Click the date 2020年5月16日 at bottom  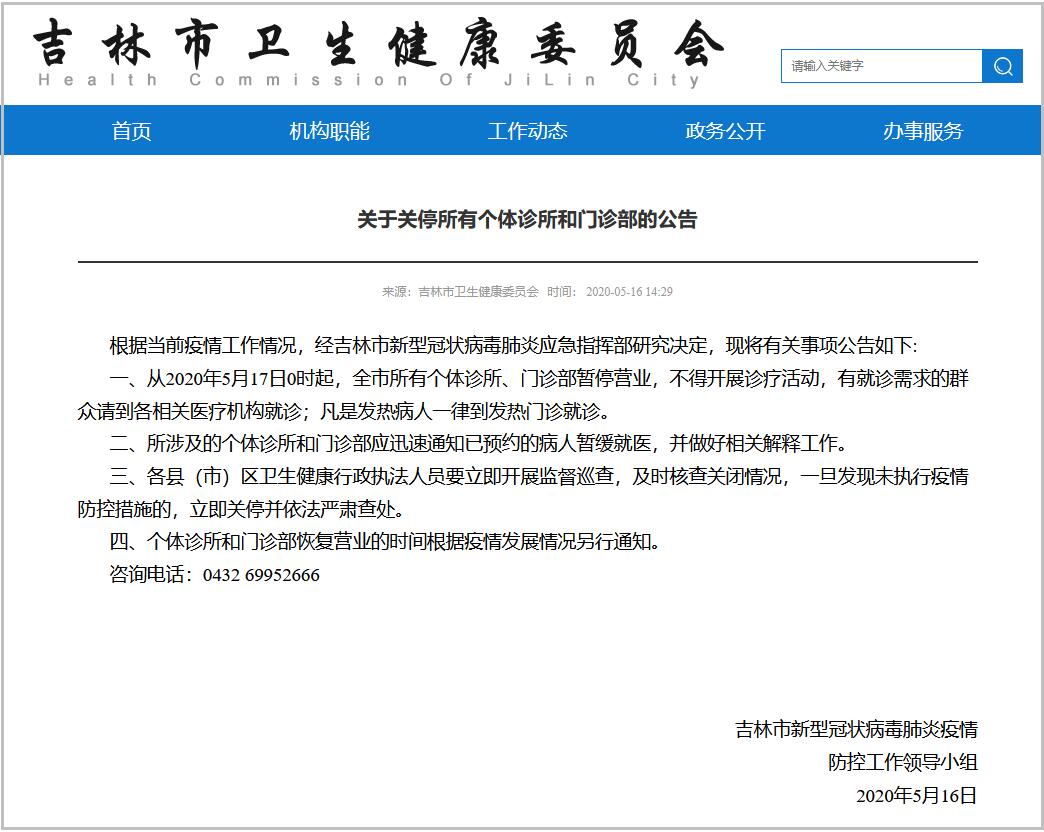point(916,797)
